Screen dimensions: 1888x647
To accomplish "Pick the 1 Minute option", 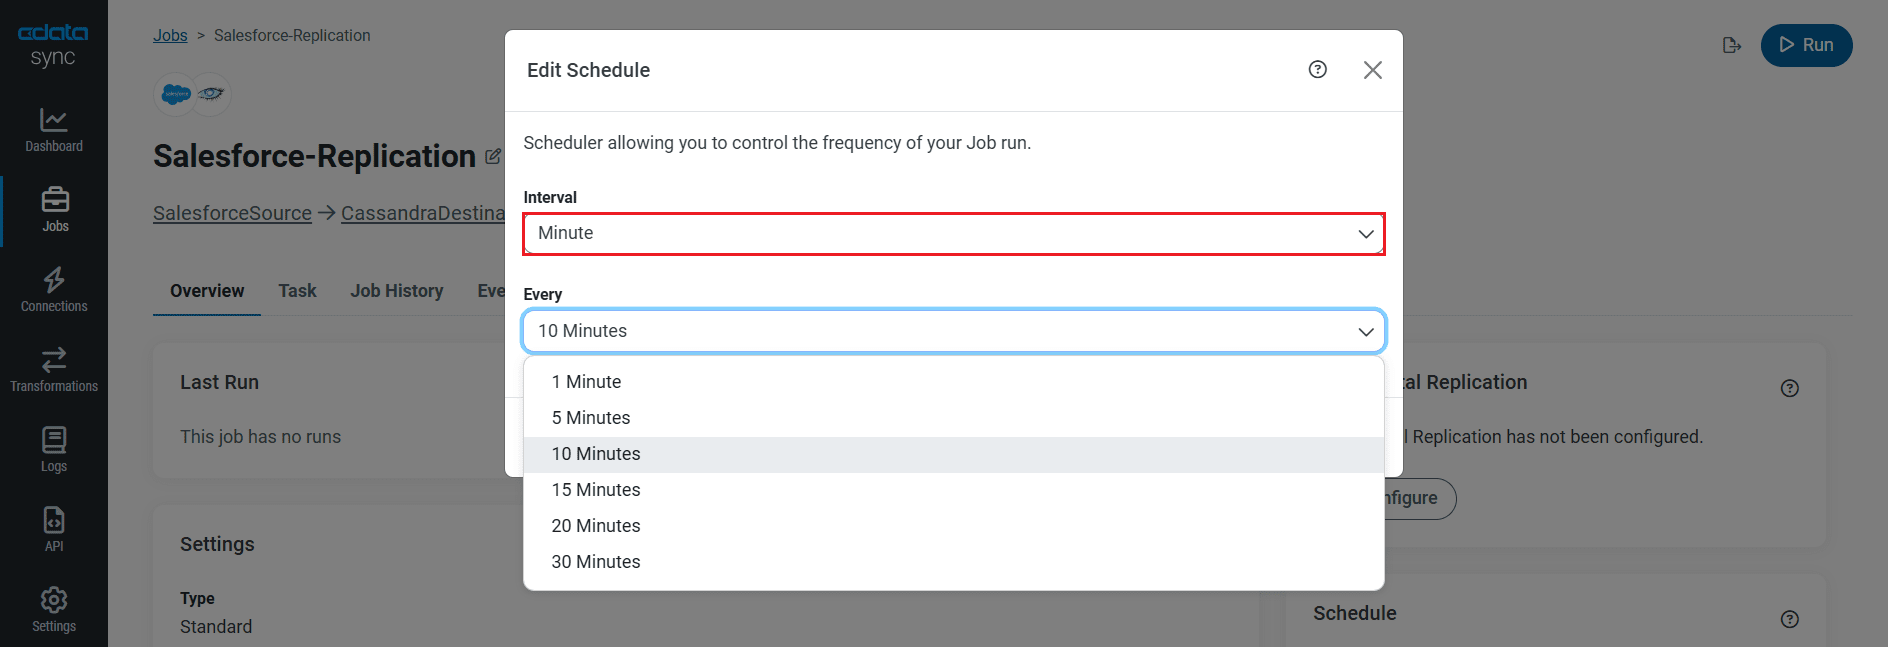I will (x=586, y=382).
